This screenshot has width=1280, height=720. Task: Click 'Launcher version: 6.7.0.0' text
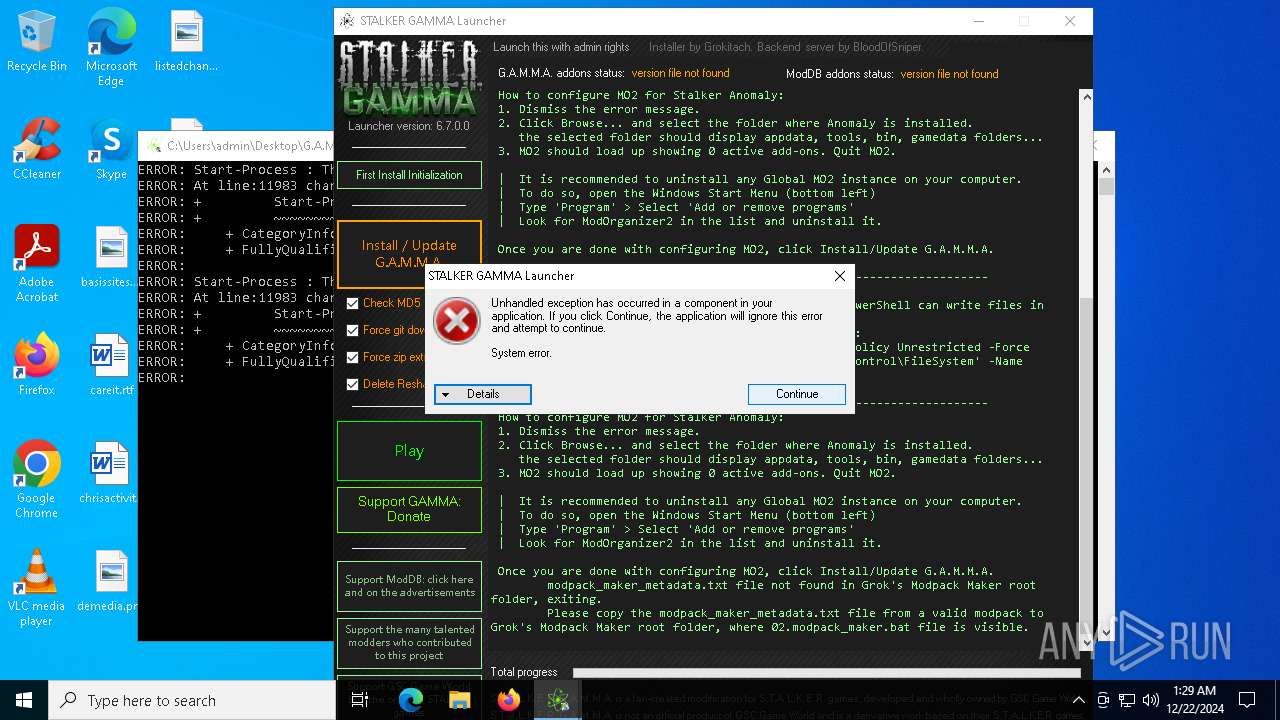coord(409,127)
